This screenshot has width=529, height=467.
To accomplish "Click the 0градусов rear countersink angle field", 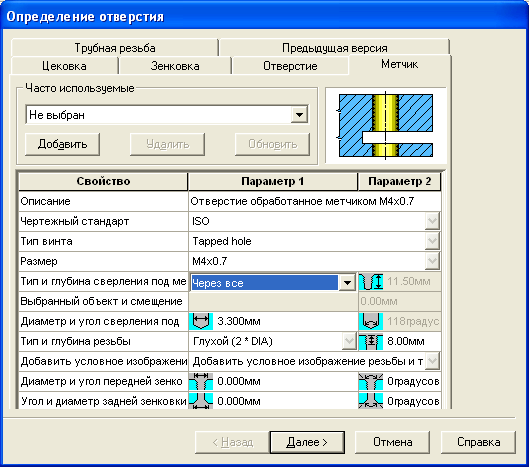I will pos(412,401).
